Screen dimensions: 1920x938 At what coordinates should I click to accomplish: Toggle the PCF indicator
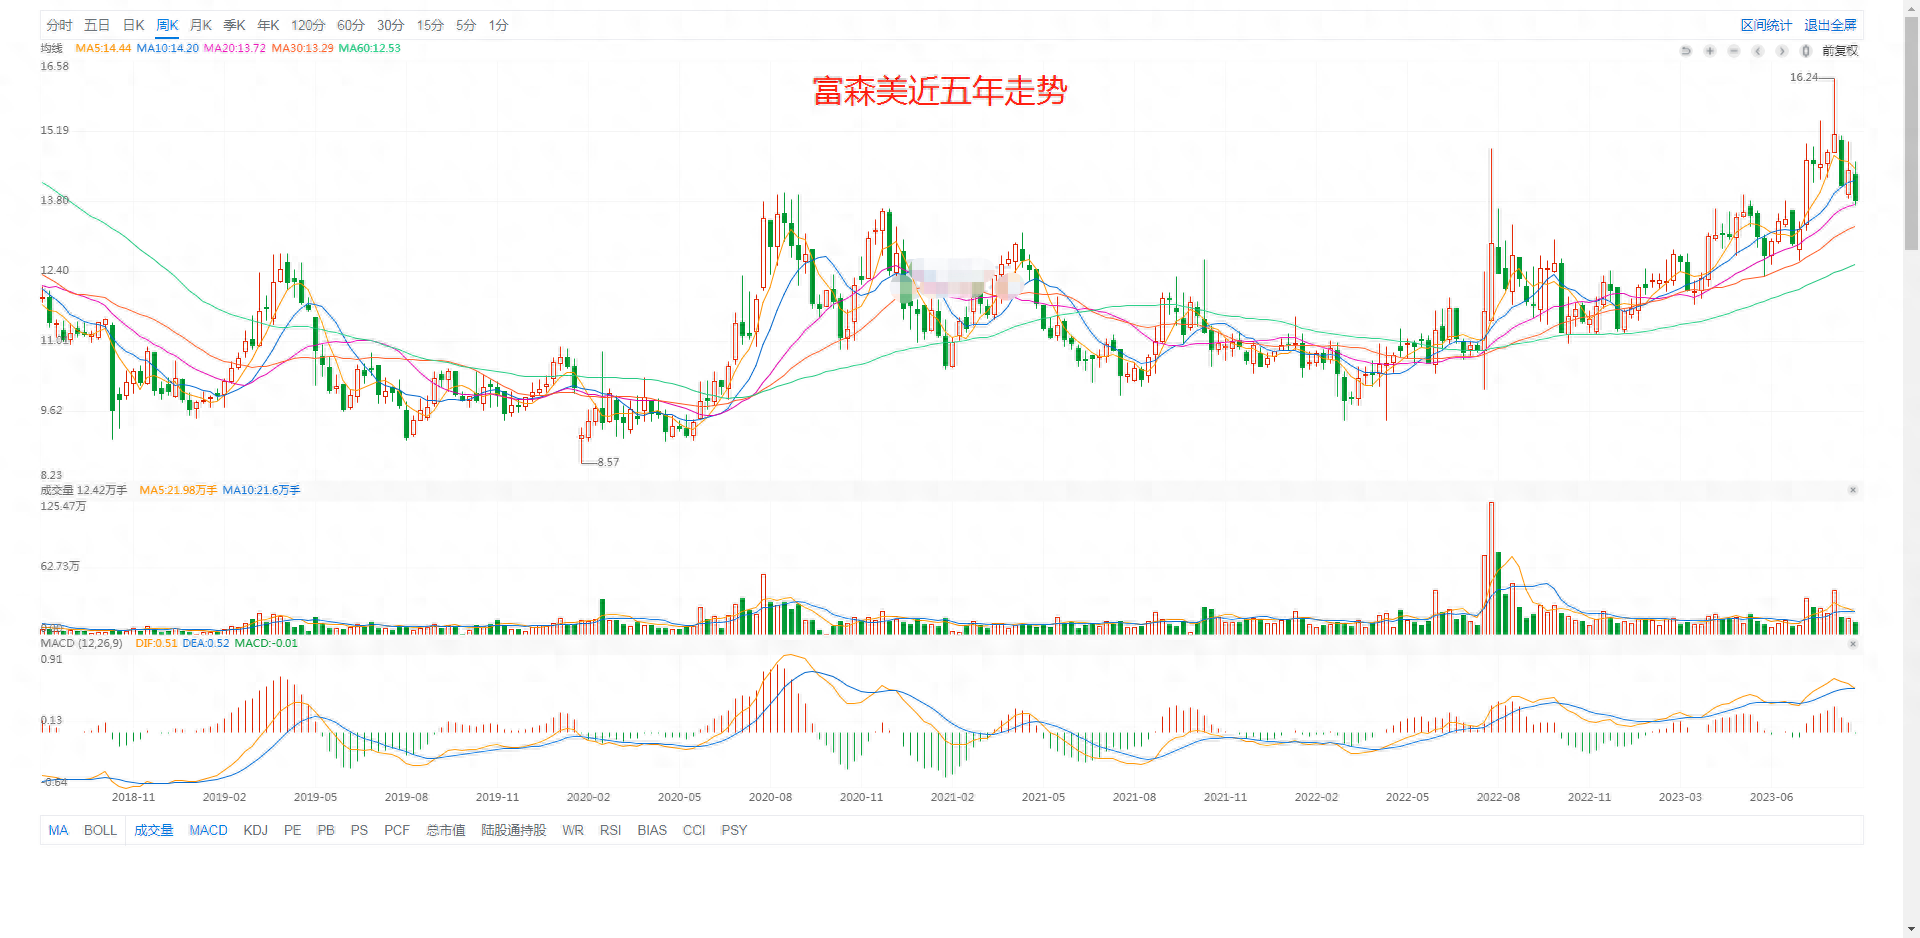[397, 830]
